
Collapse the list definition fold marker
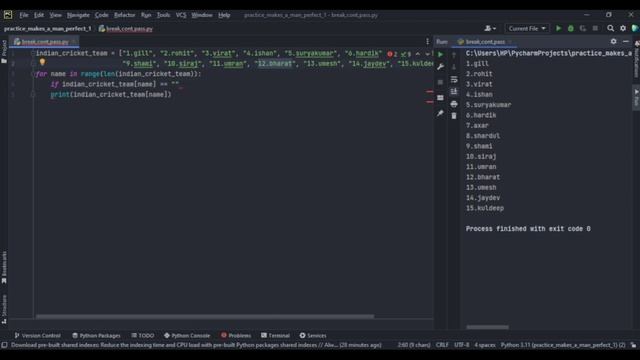click(x=33, y=53)
